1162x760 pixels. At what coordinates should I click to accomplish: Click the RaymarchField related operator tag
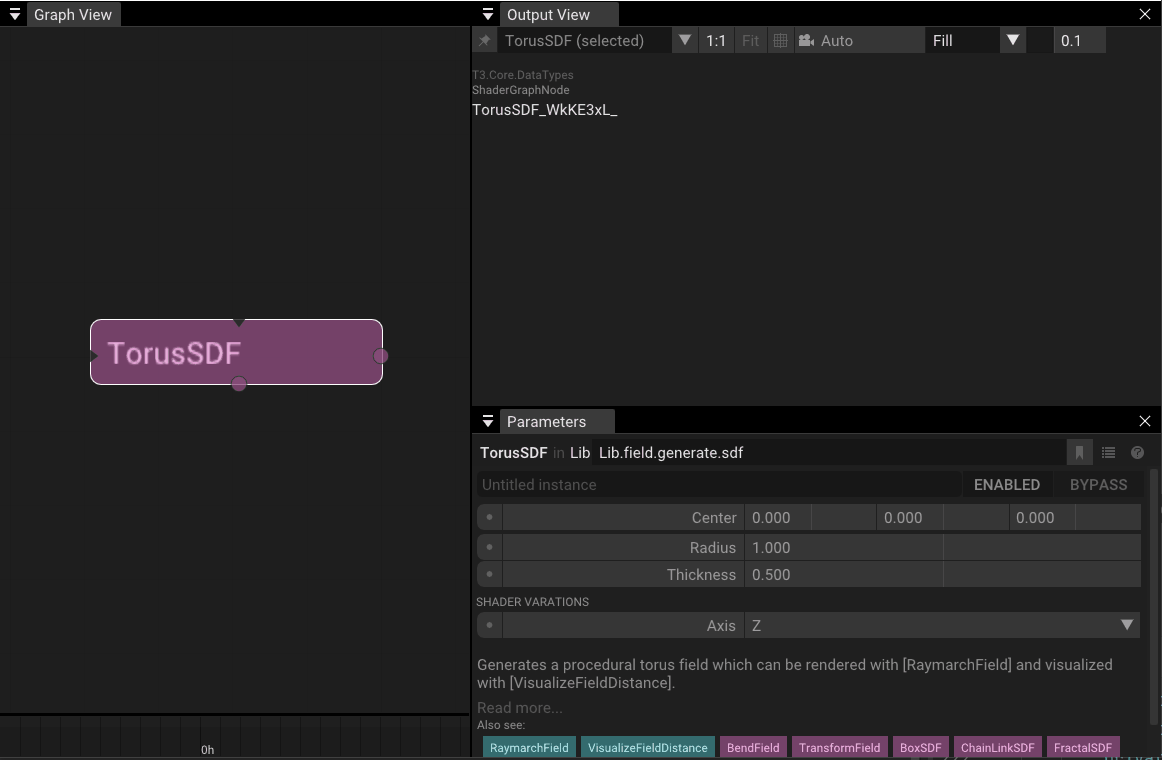pos(529,748)
